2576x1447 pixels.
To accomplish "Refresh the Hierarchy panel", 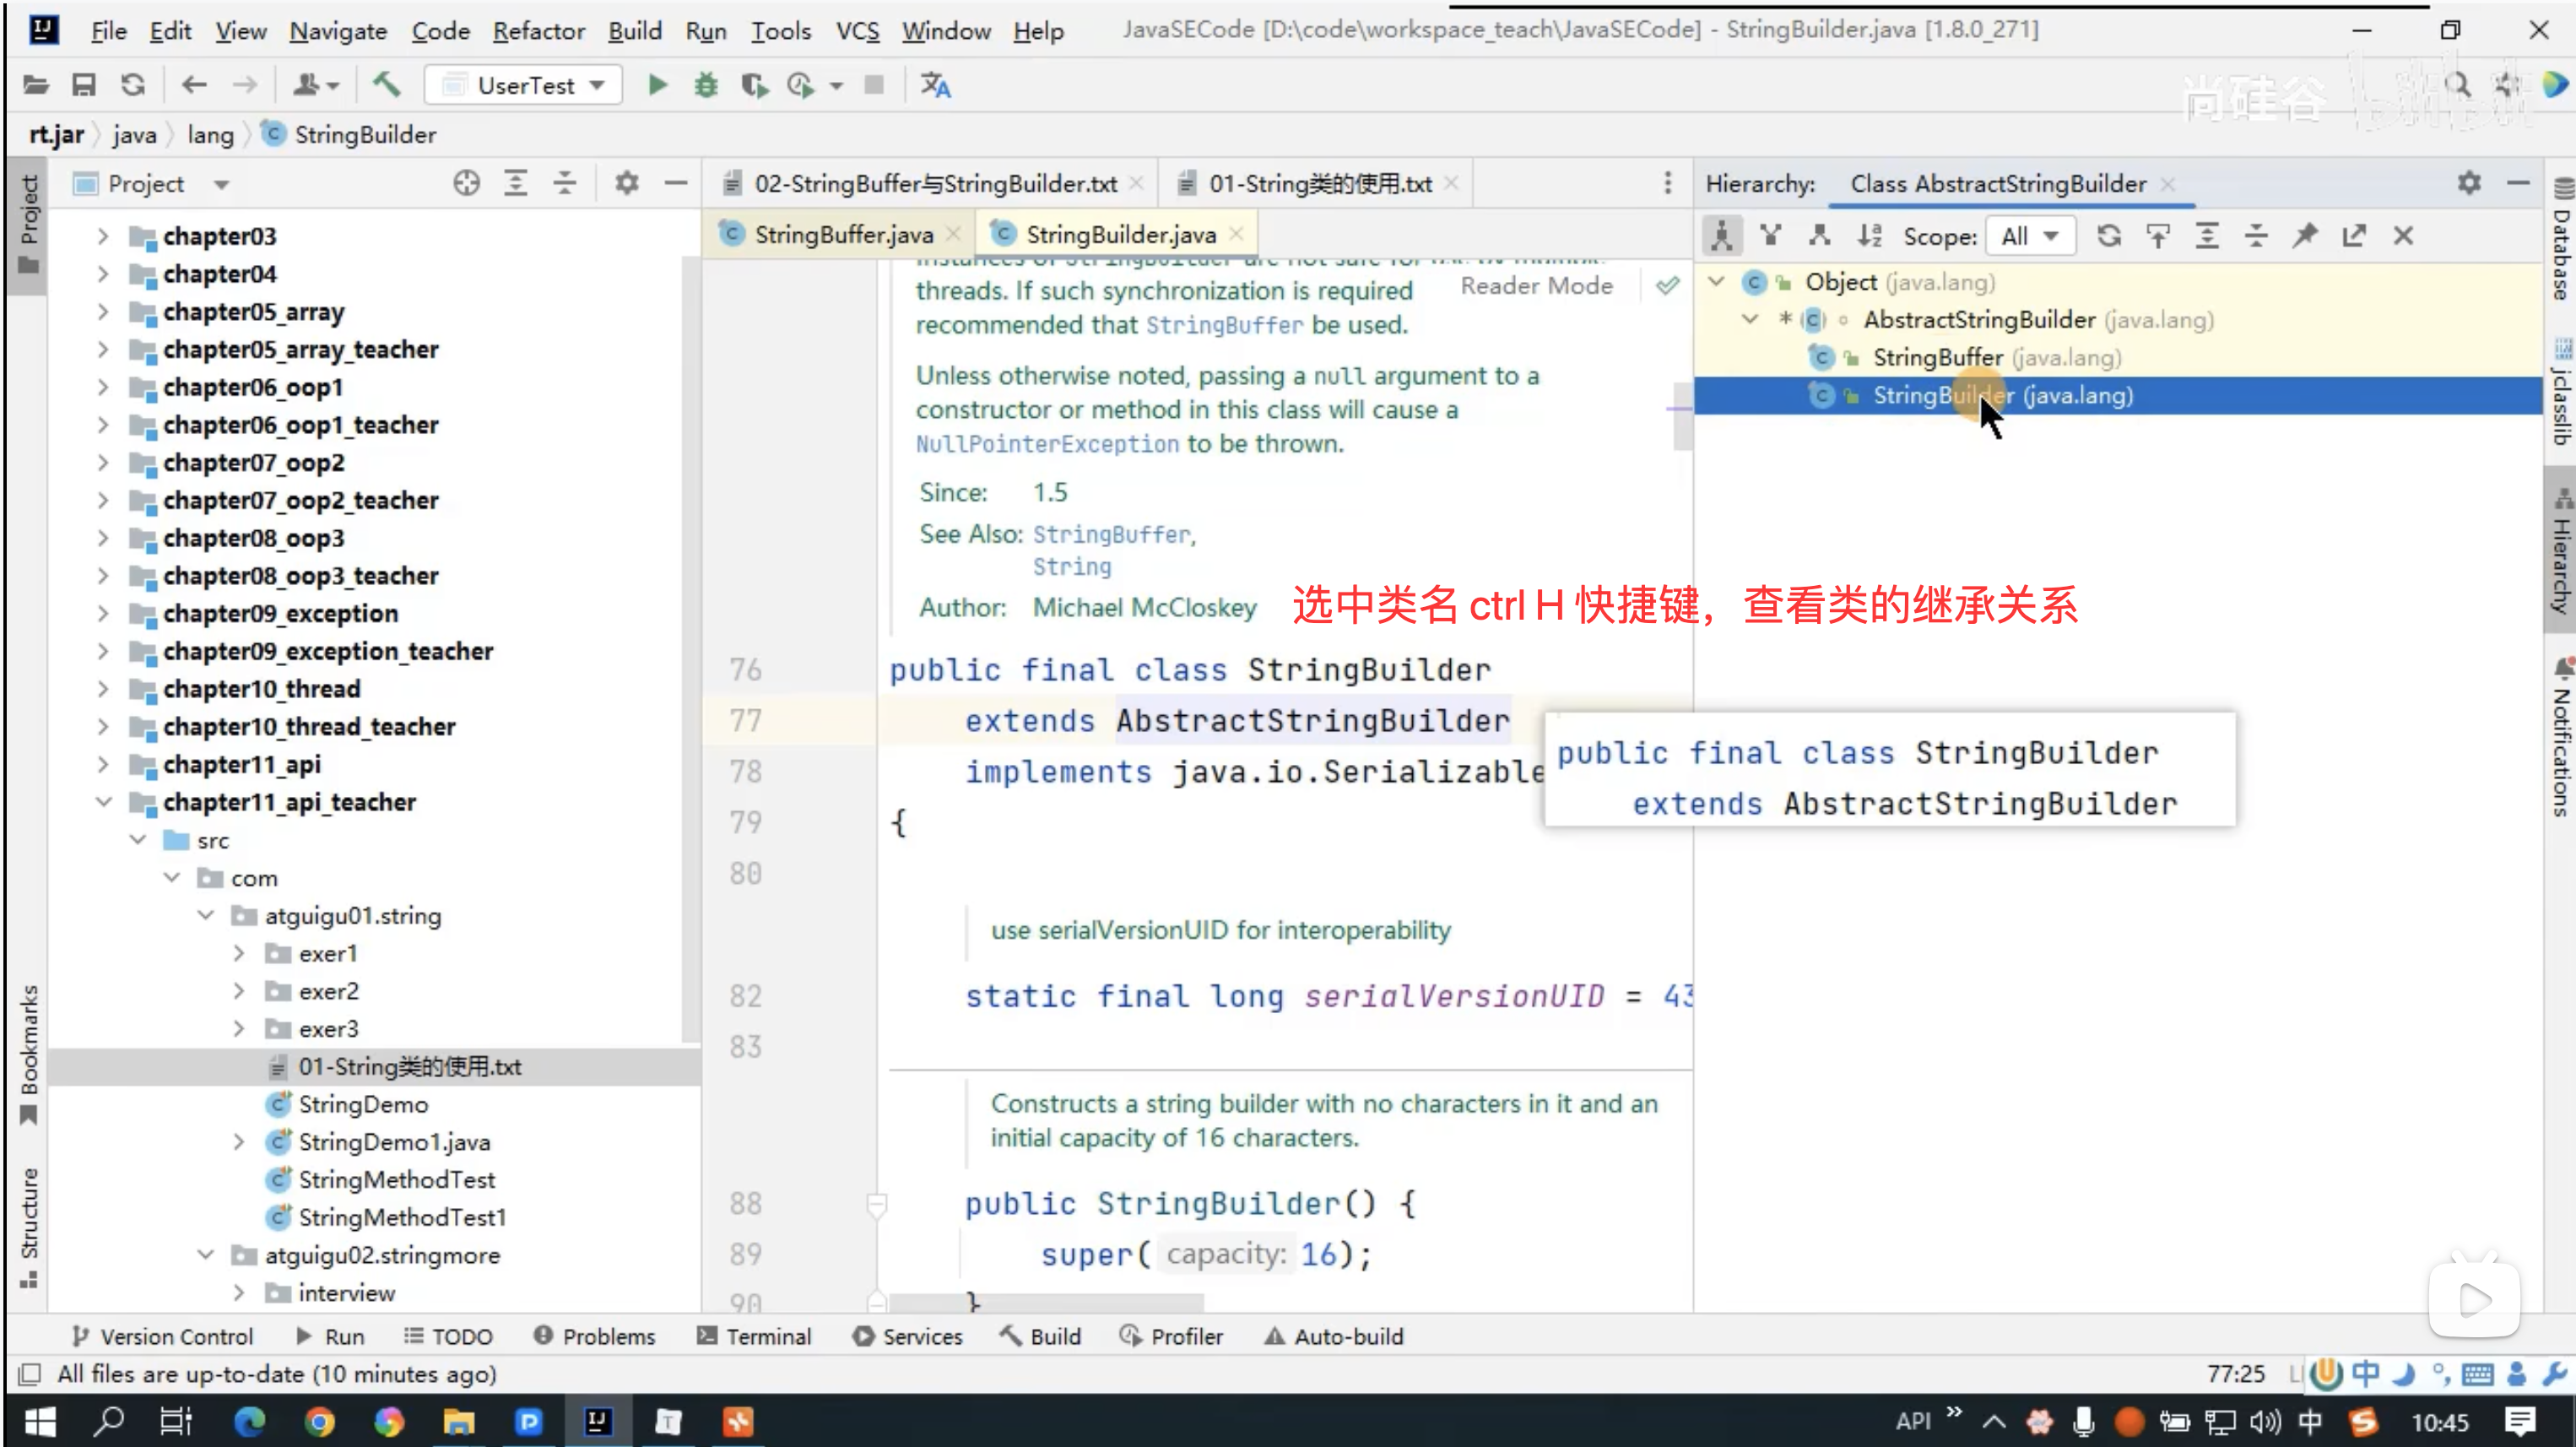I will (x=2109, y=236).
